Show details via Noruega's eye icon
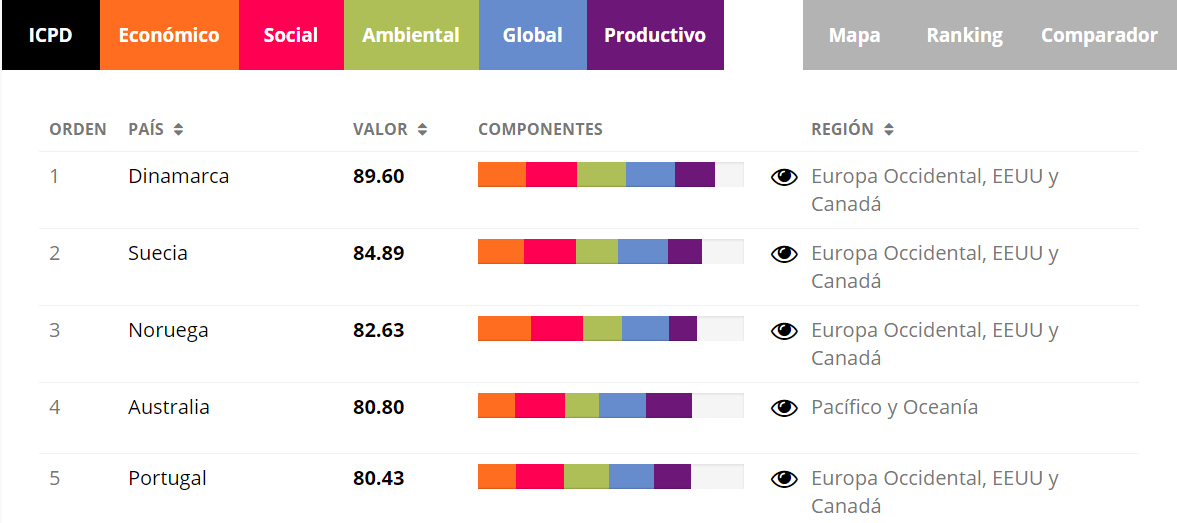Image resolution: width=1177 pixels, height=523 pixels. coord(784,331)
